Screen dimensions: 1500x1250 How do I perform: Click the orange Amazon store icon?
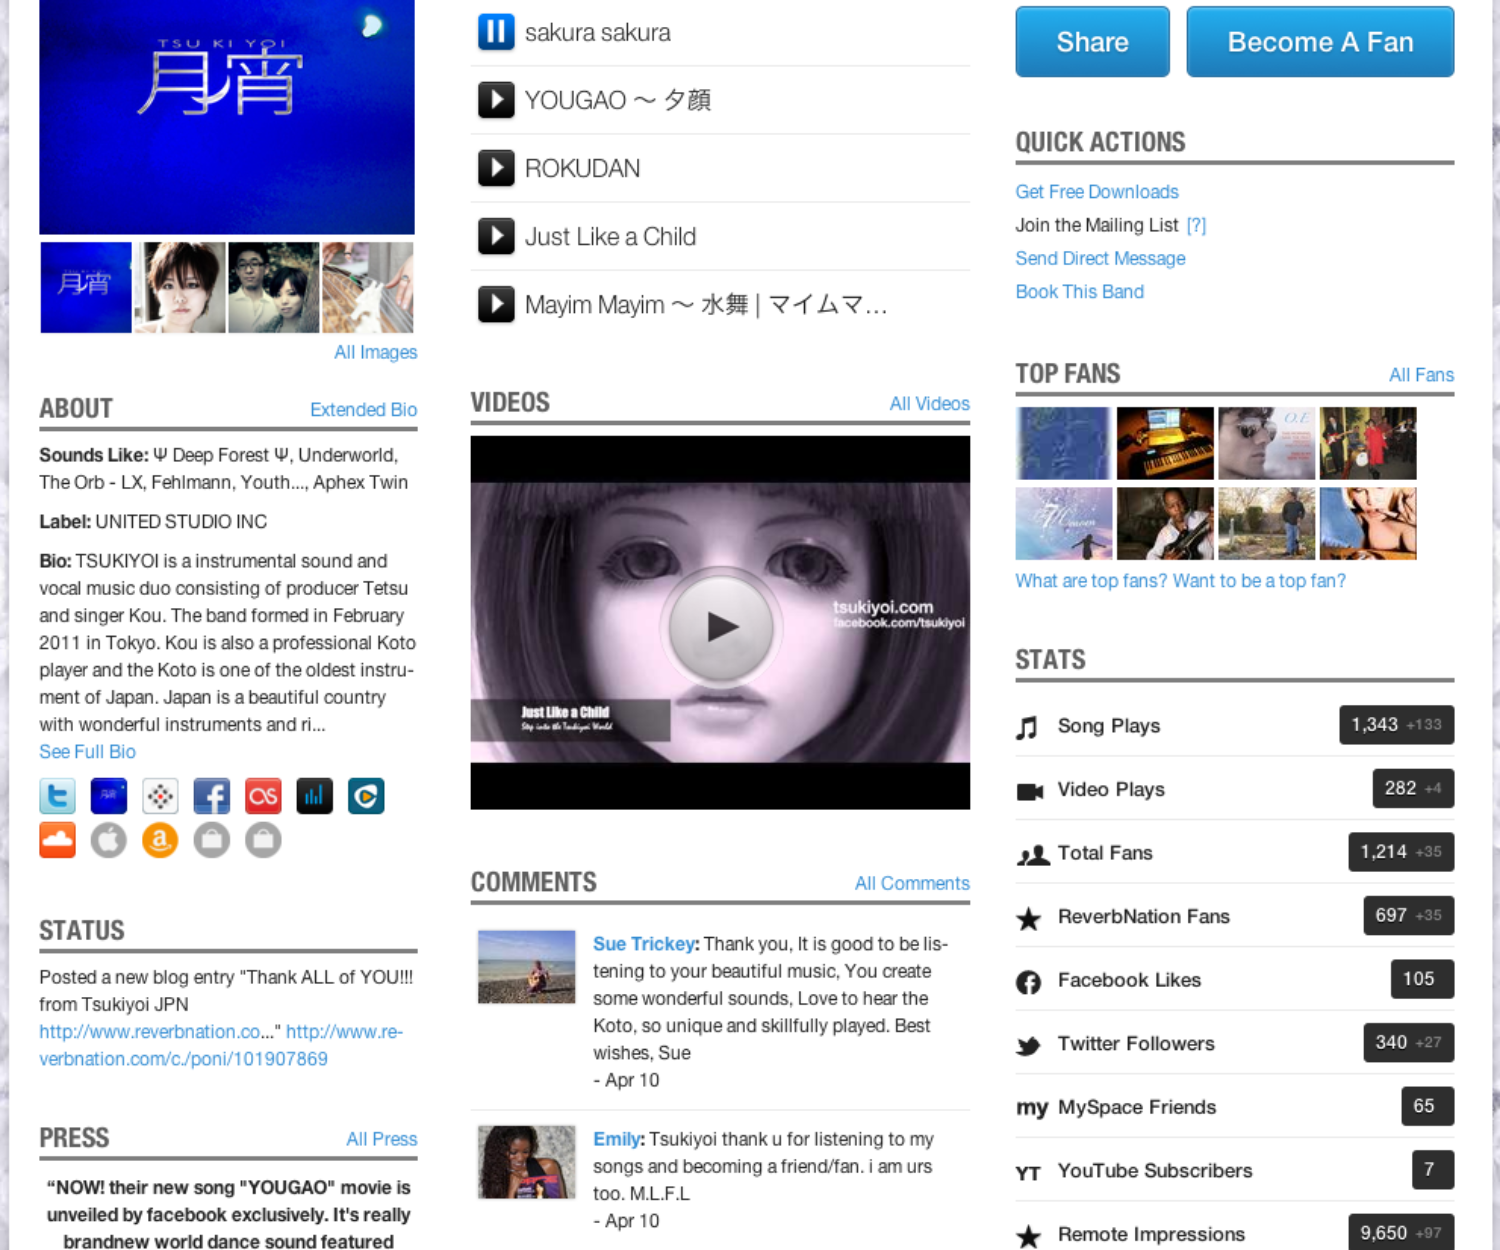(160, 840)
